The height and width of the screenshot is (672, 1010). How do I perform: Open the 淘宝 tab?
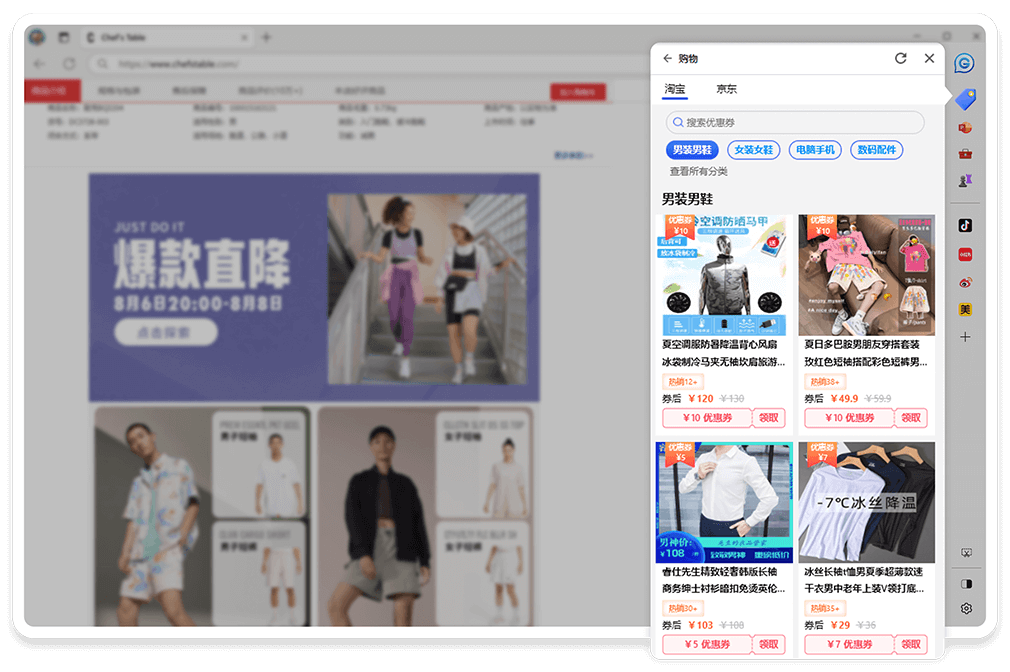(x=673, y=88)
